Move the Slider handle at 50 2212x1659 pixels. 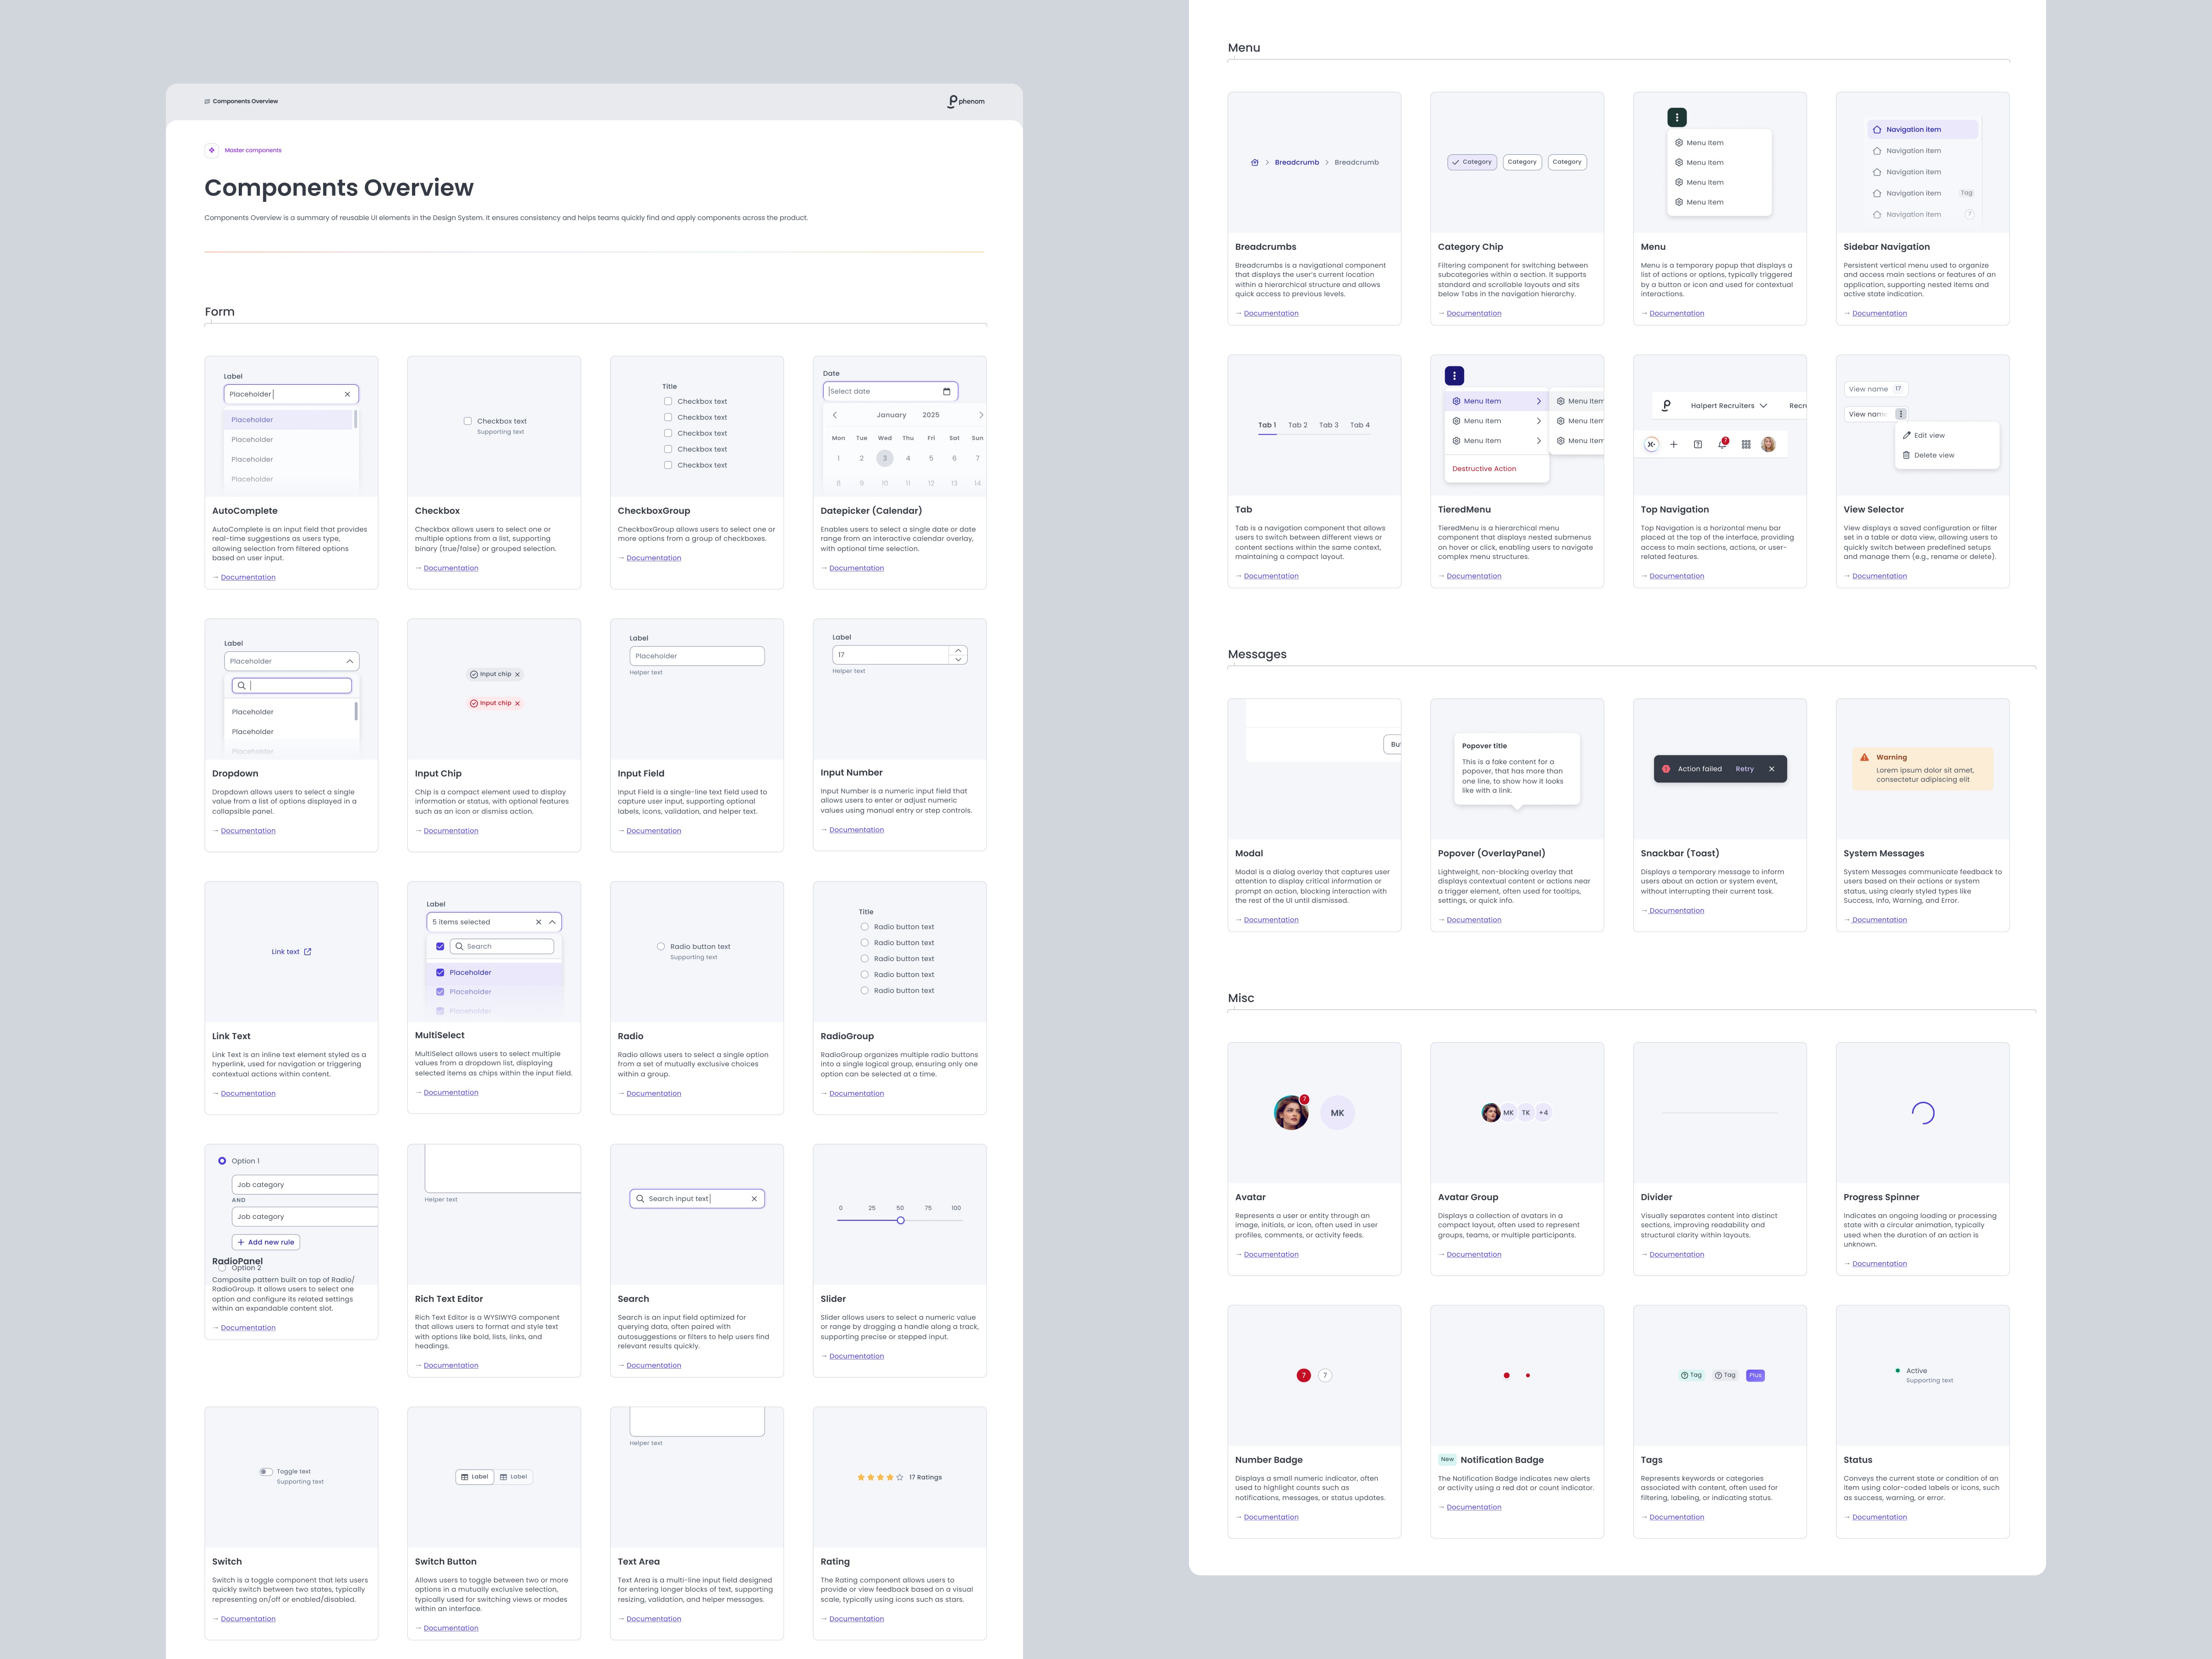900,1220
